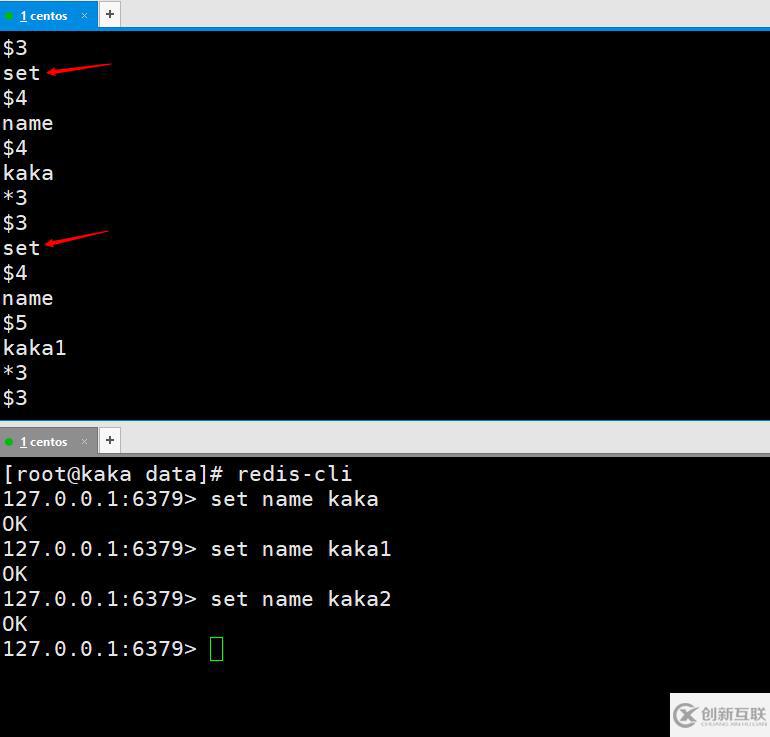Click the "kaka1" line in upper terminal

coord(34,348)
